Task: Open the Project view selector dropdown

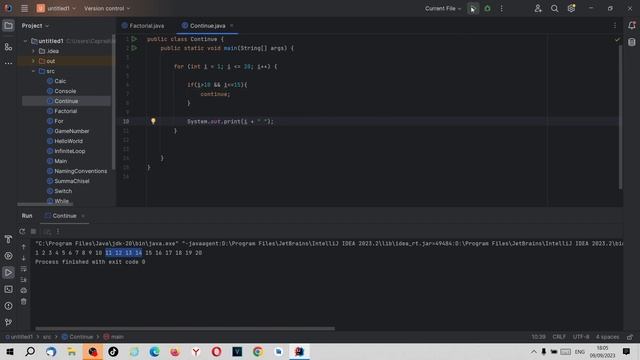Action: 35,26
